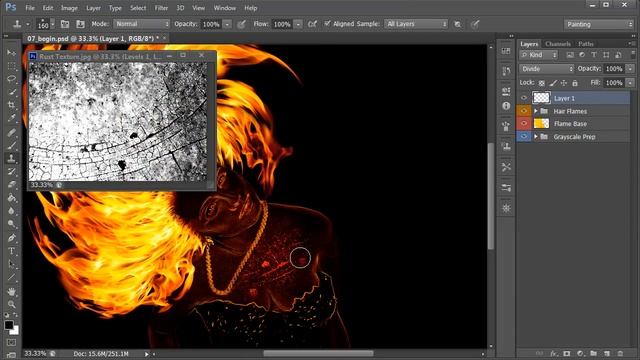Select the Eraser tool
Screen dimensions: 640x360
(11, 184)
